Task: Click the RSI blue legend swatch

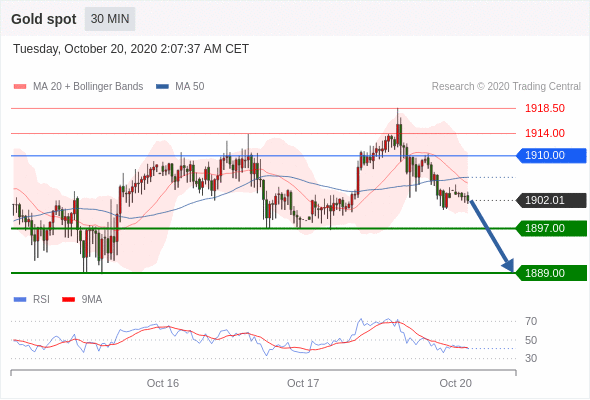Action: pos(20,300)
